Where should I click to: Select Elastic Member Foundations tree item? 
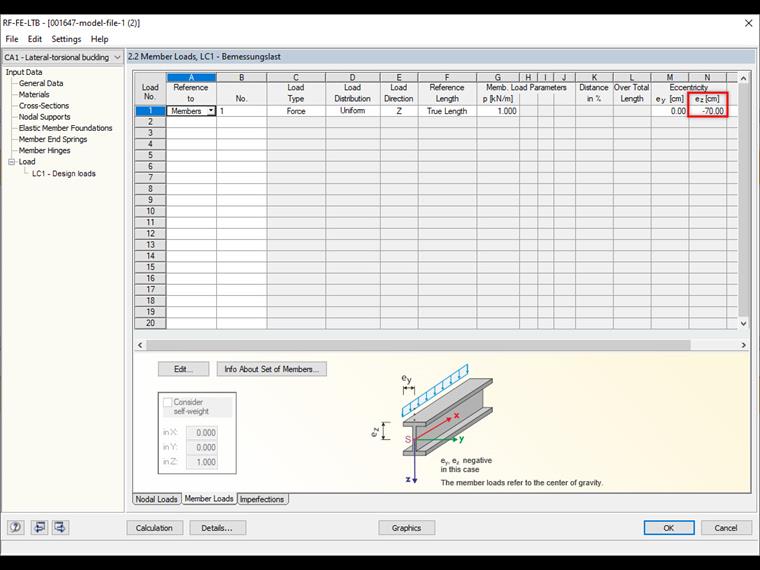pos(65,128)
